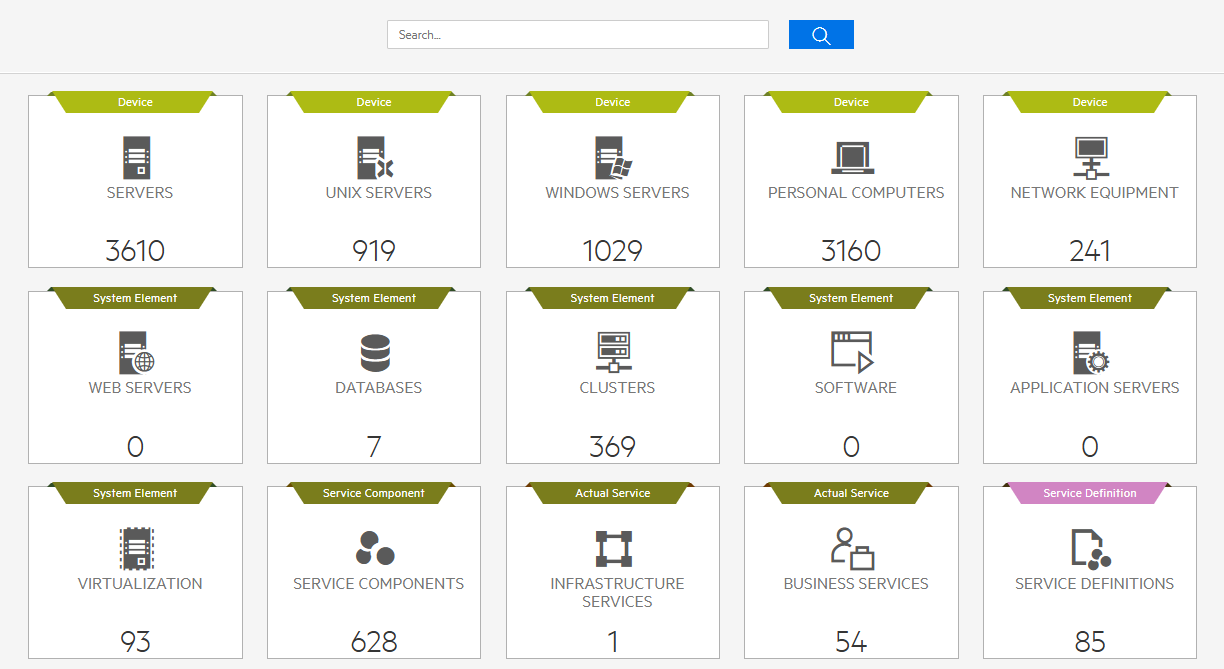This screenshot has height=669, width=1224.
Task: Click the Service Components circles icon
Action: 375,549
